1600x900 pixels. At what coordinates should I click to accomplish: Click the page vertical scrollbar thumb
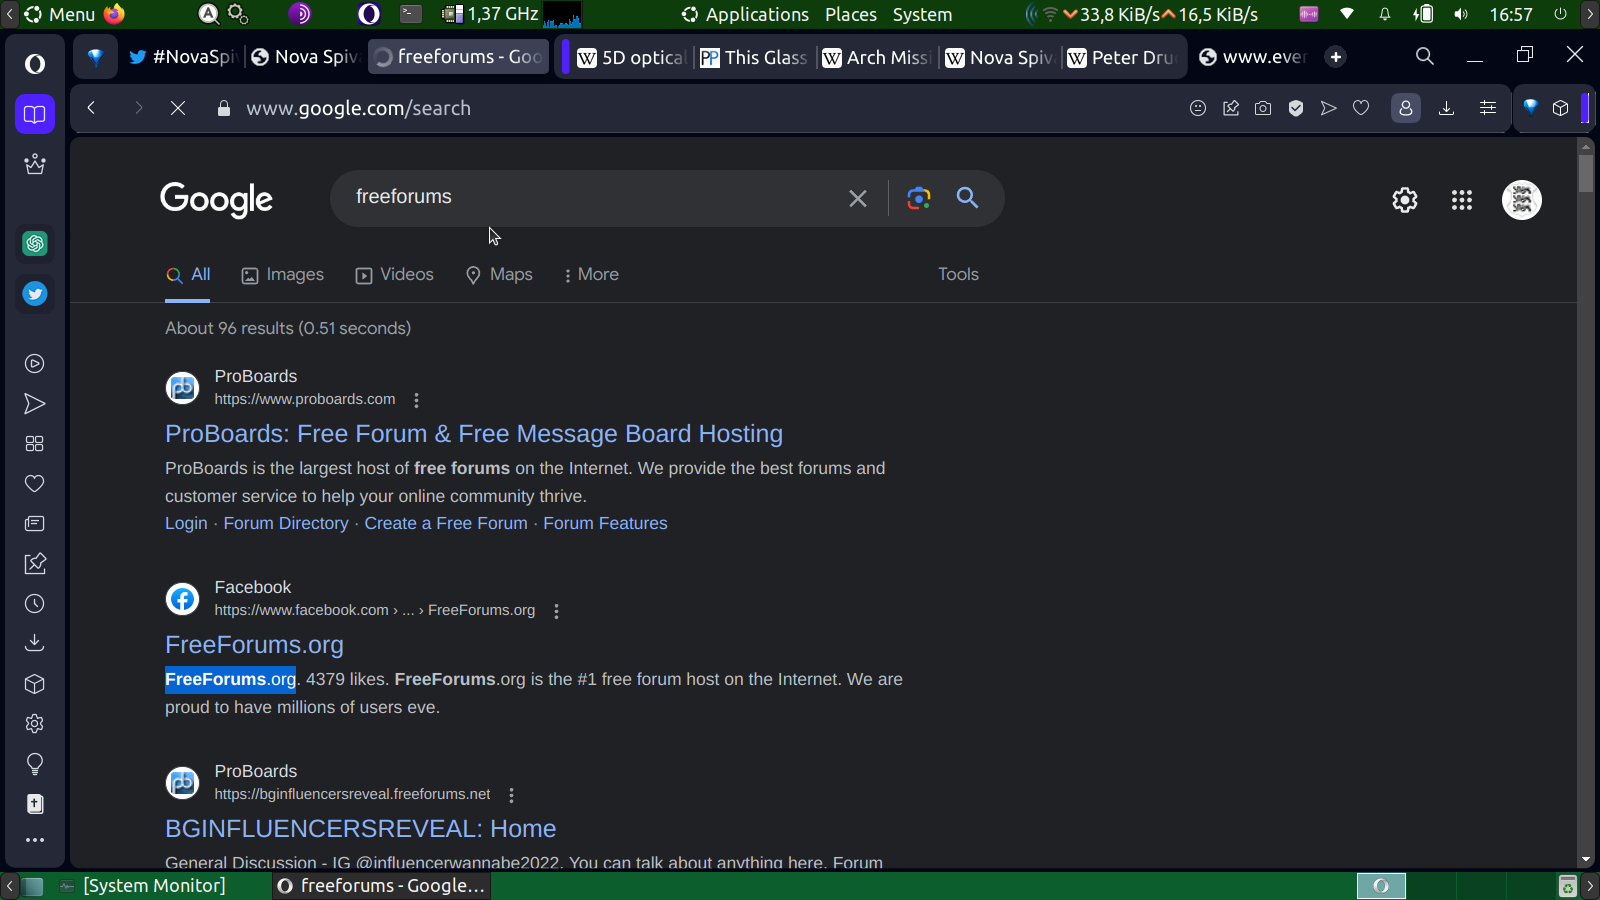1585,172
